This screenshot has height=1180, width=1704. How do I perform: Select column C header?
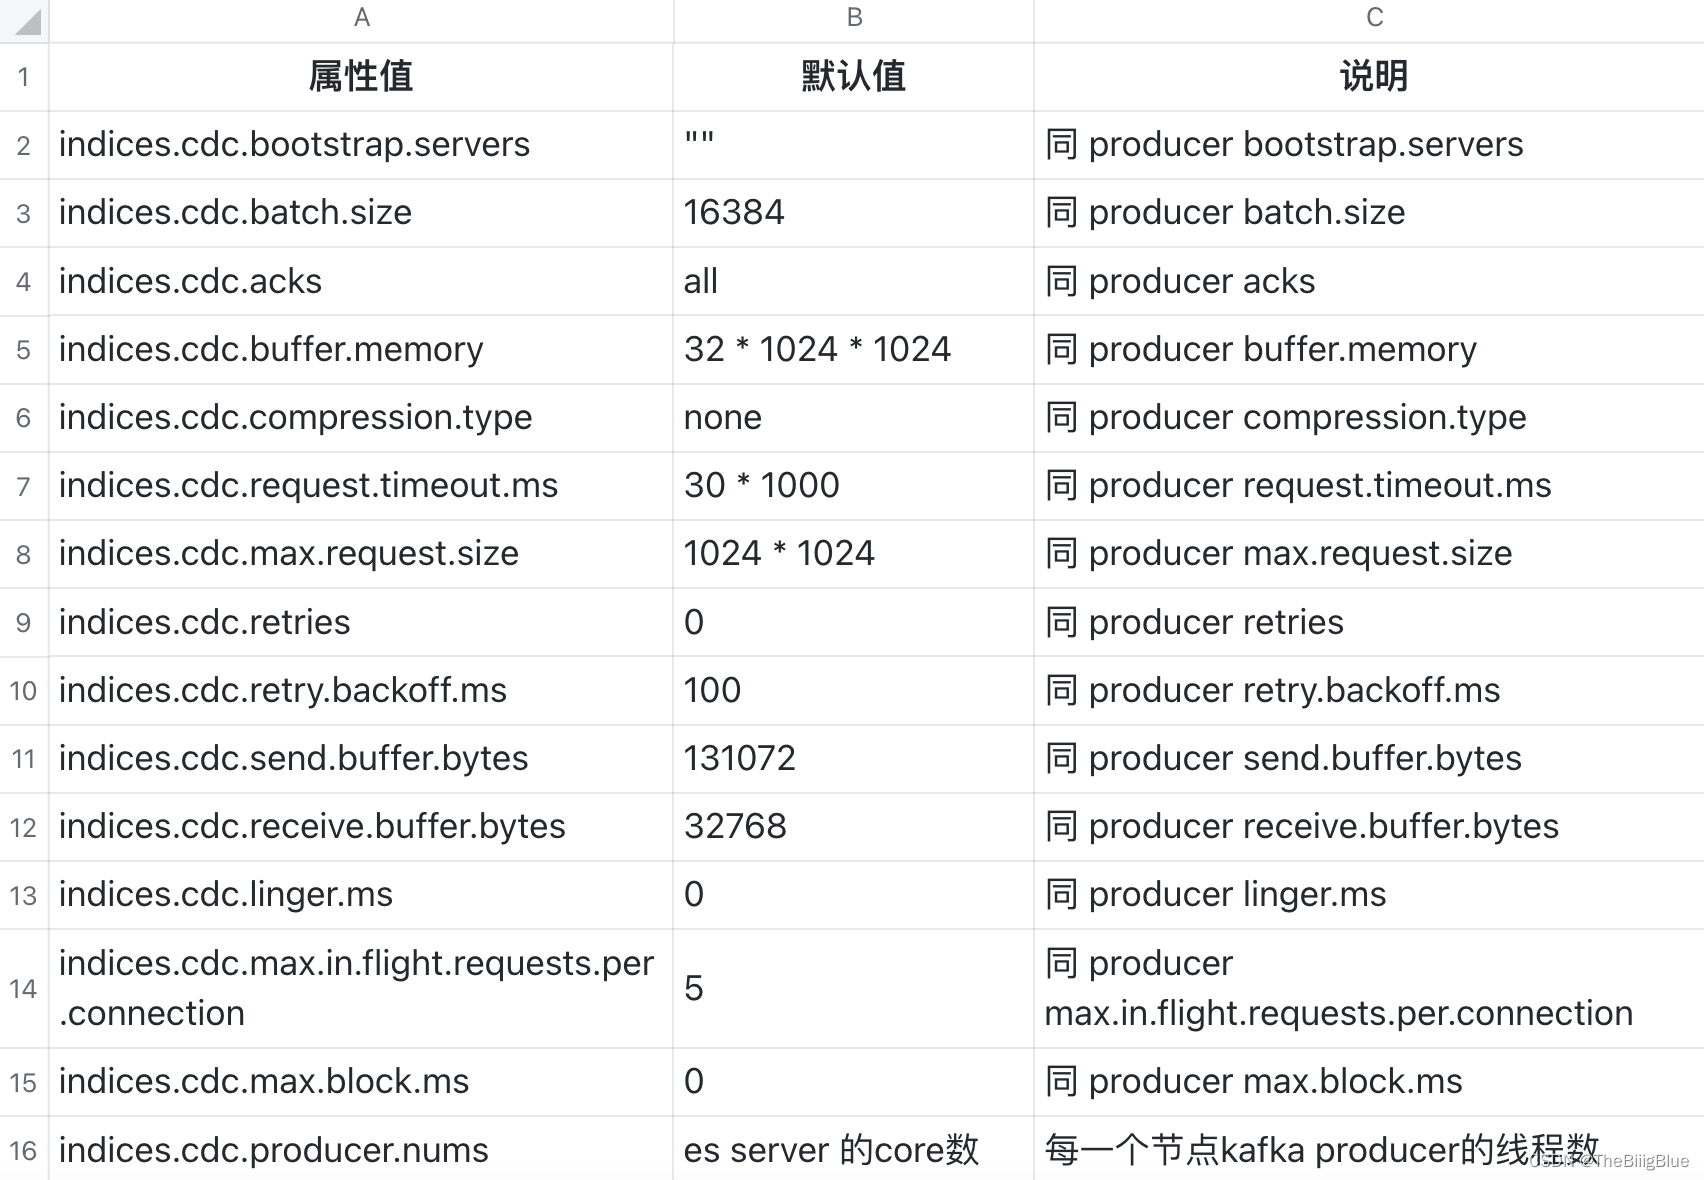1374,18
